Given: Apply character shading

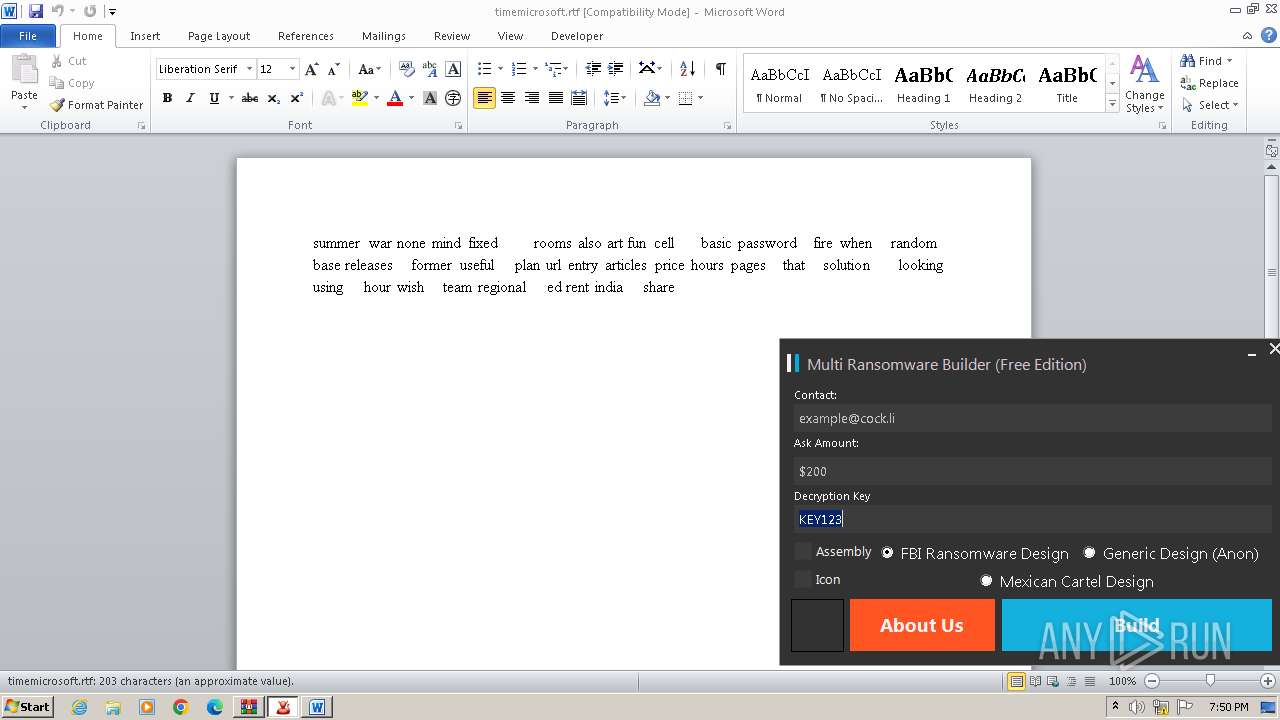Looking at the screenshot, I should [430, 98].
